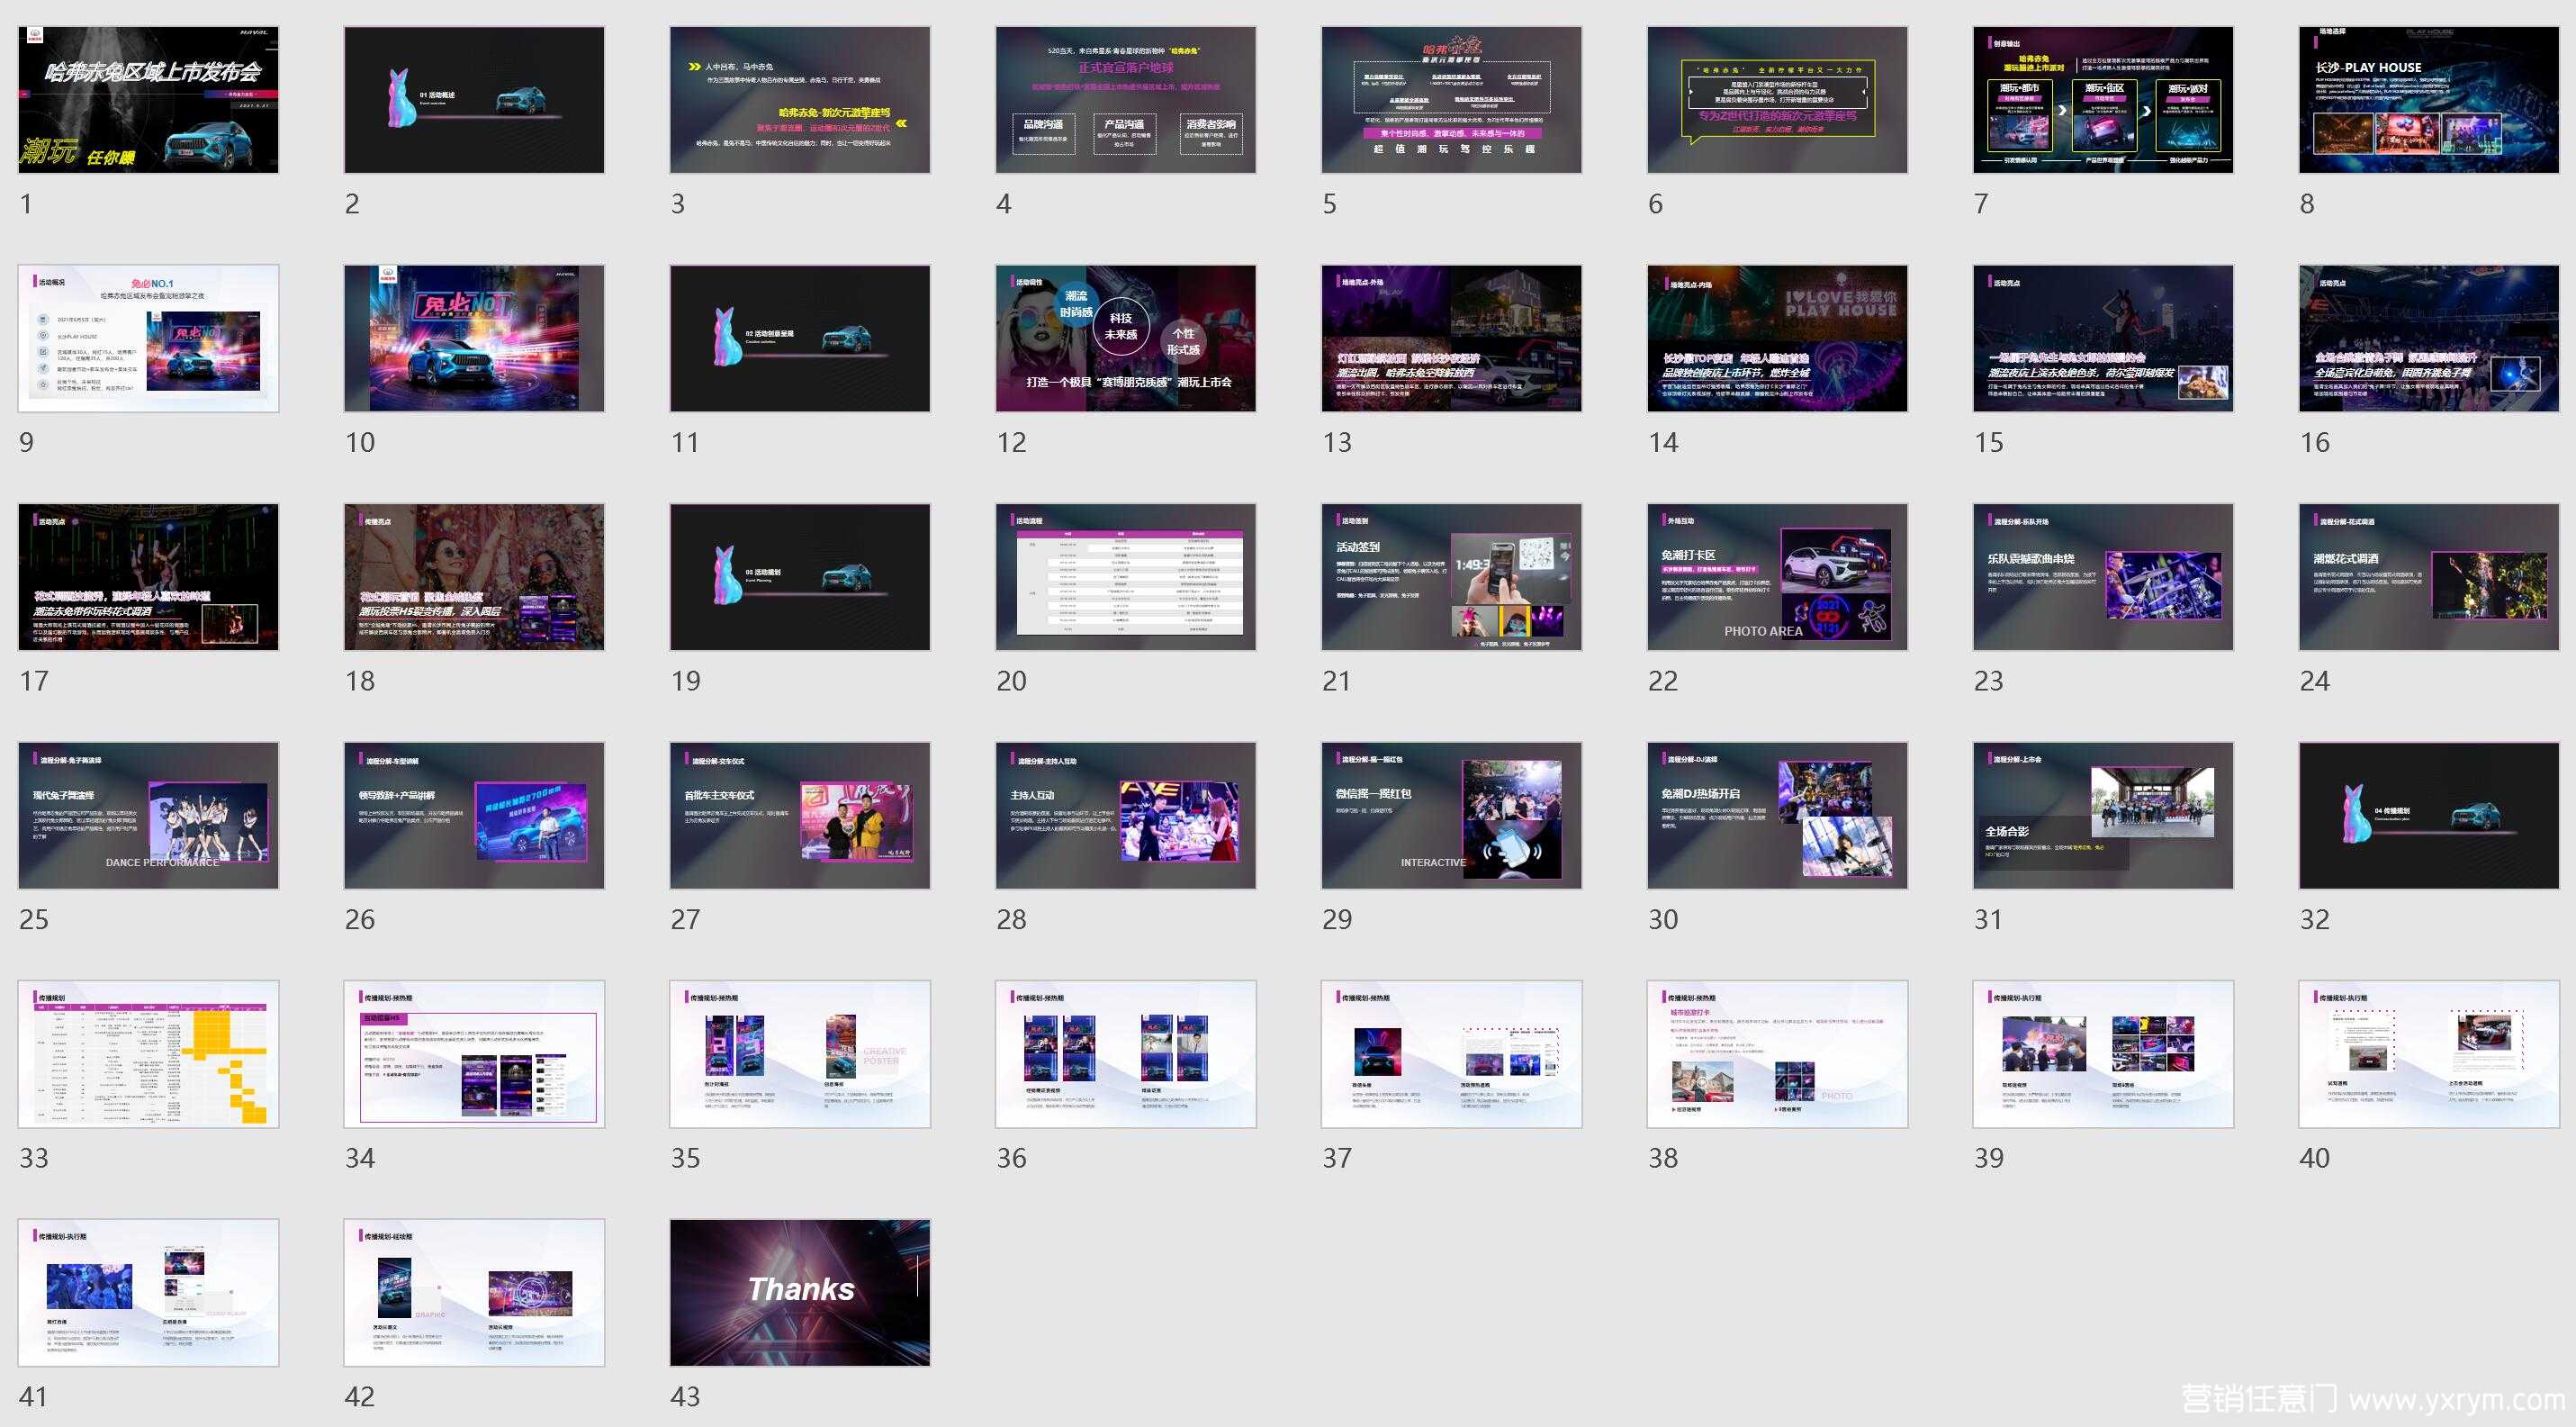Select slide 17 green laser stage thumbnail

148,577
